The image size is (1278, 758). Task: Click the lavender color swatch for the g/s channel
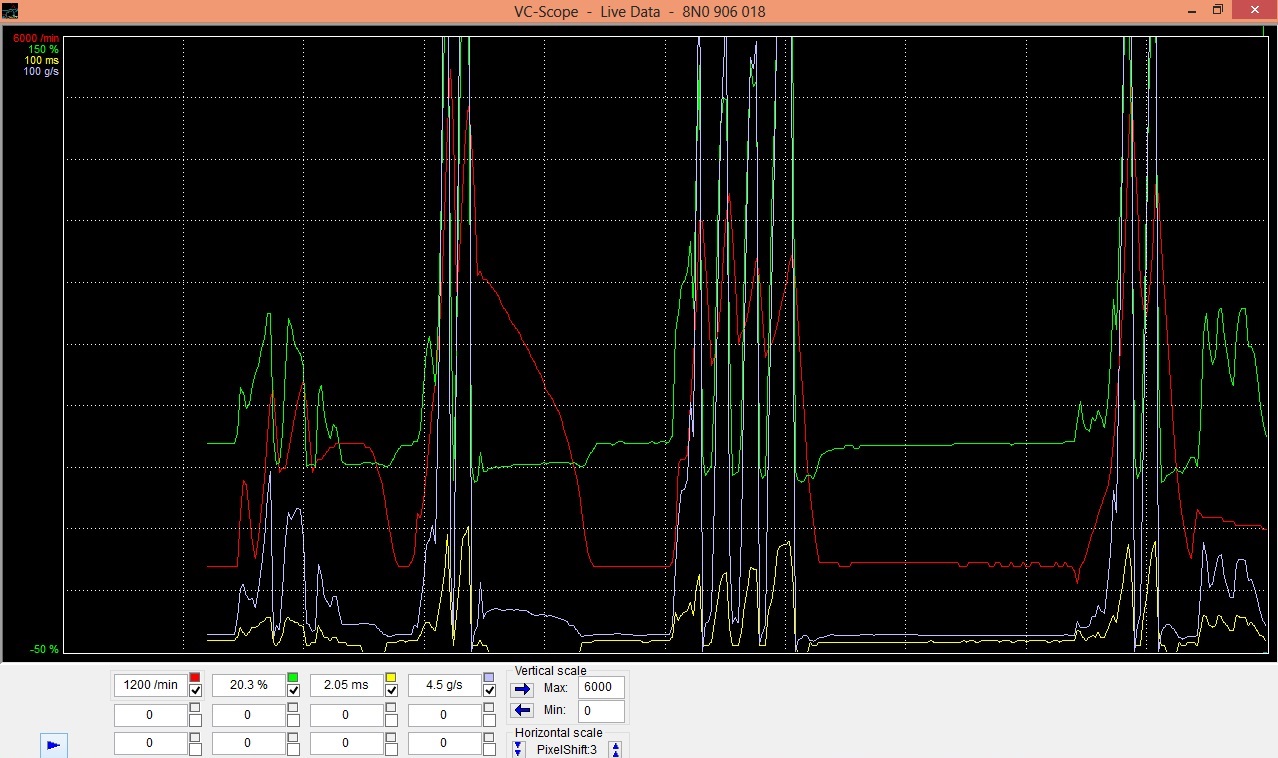[489, 678]
